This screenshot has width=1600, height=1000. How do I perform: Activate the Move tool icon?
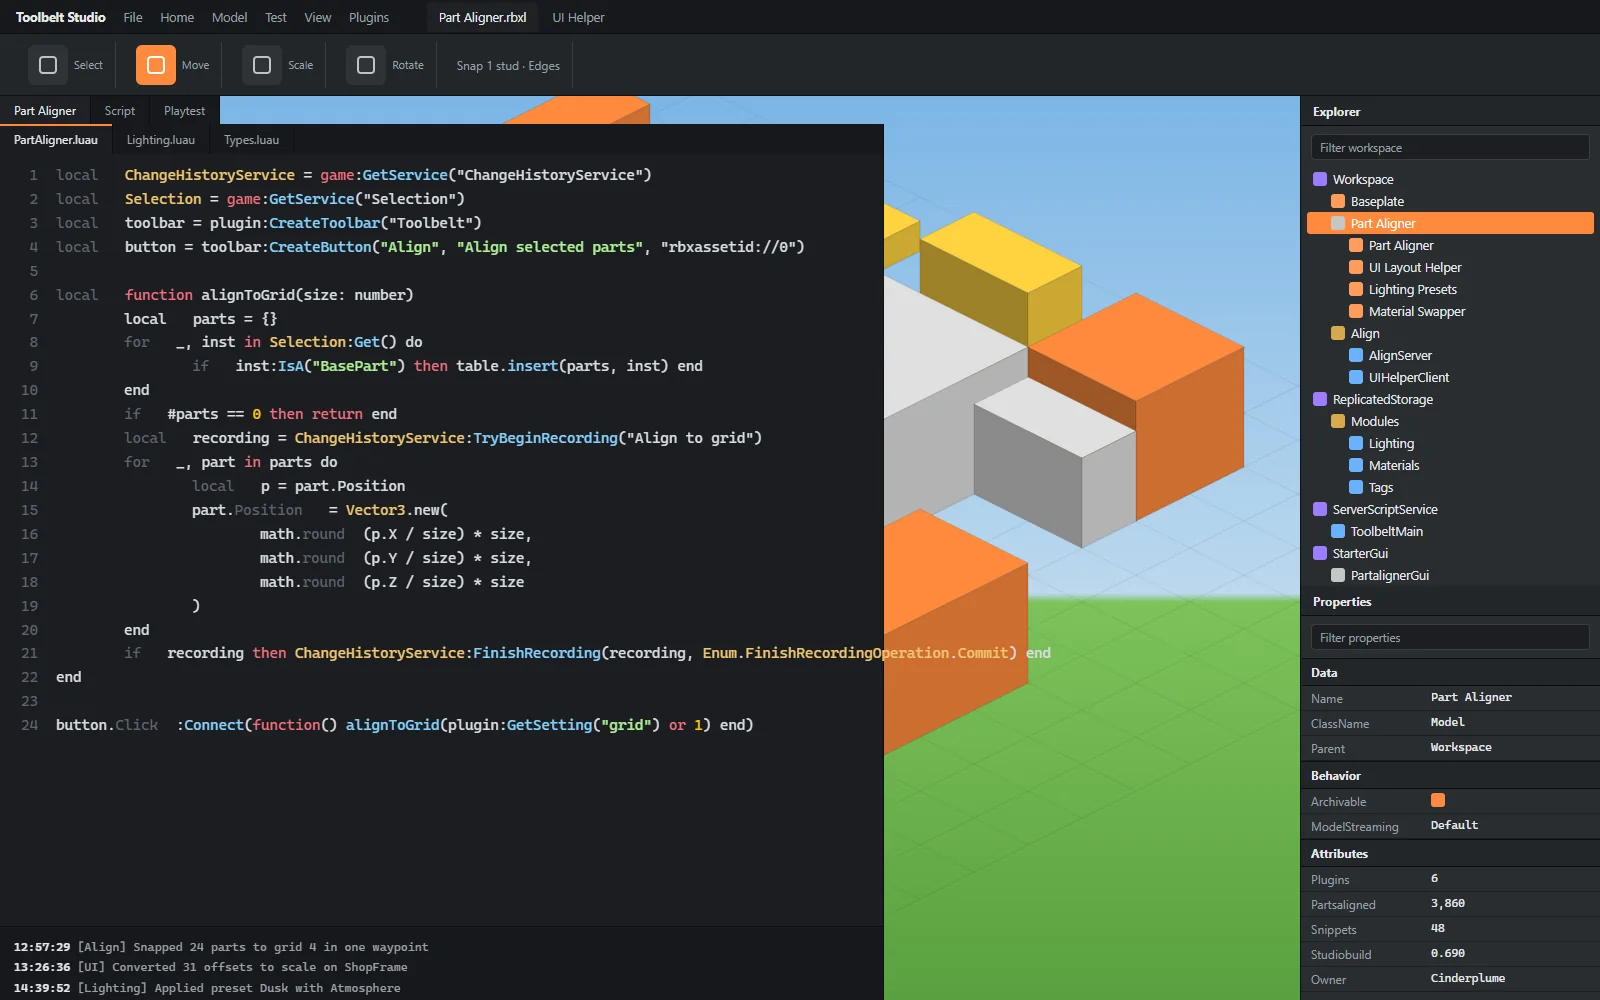click(156, 65)
